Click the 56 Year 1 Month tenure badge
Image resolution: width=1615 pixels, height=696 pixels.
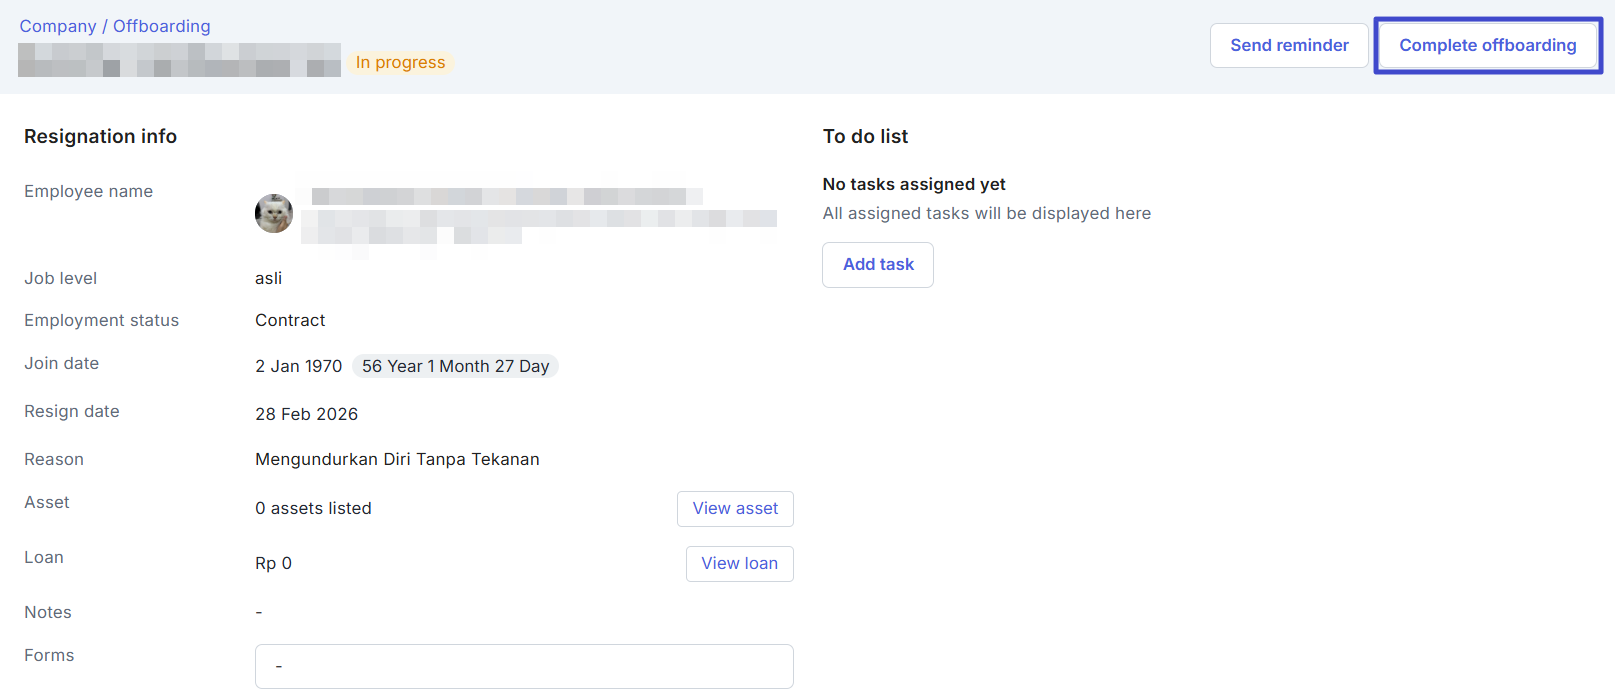455,366
